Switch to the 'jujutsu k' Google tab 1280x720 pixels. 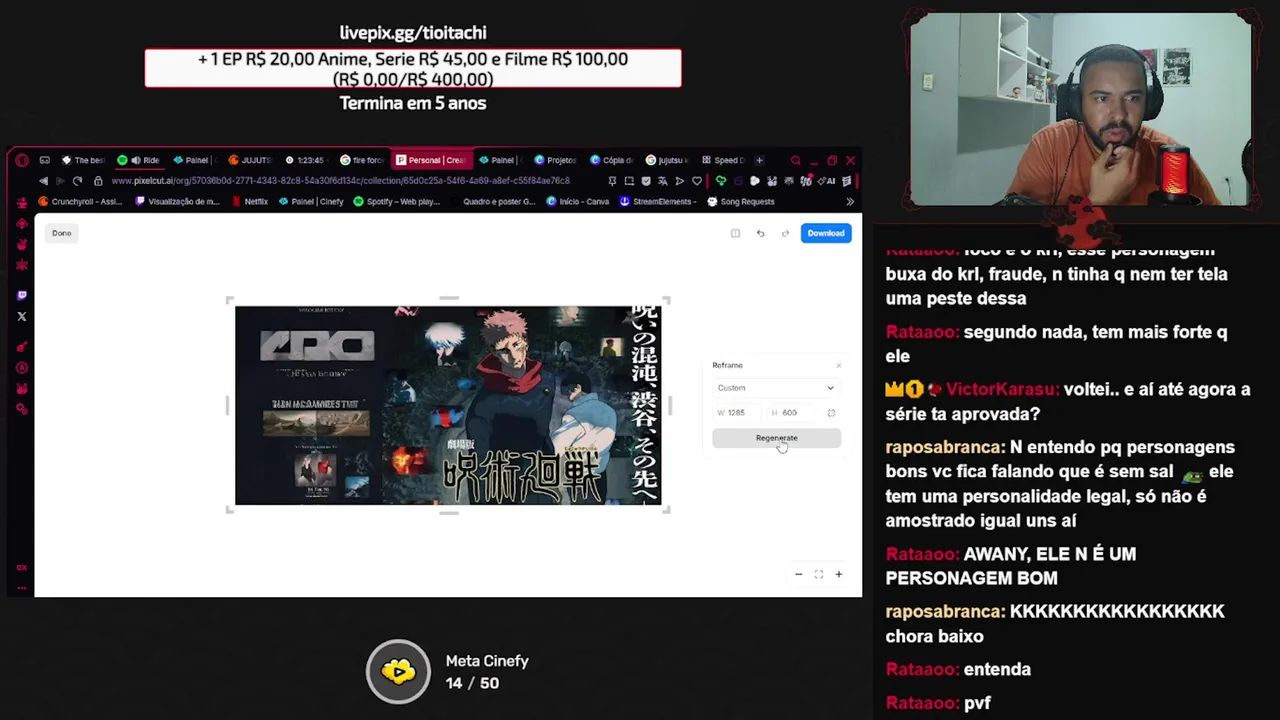[666, 160]
